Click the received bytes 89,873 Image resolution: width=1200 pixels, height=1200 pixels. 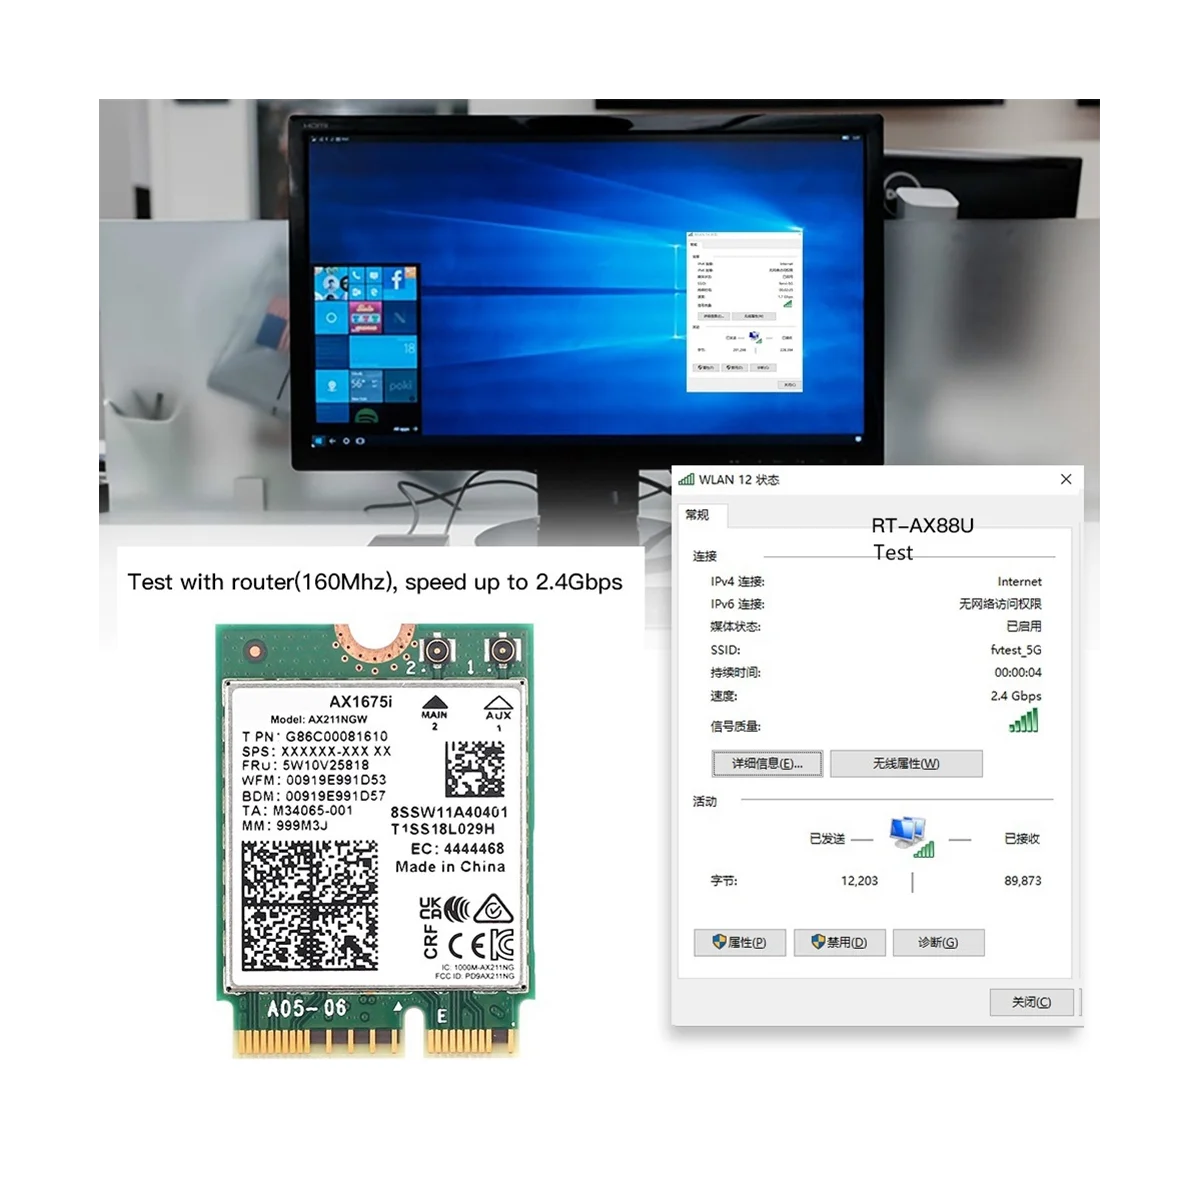(1023, 881)
